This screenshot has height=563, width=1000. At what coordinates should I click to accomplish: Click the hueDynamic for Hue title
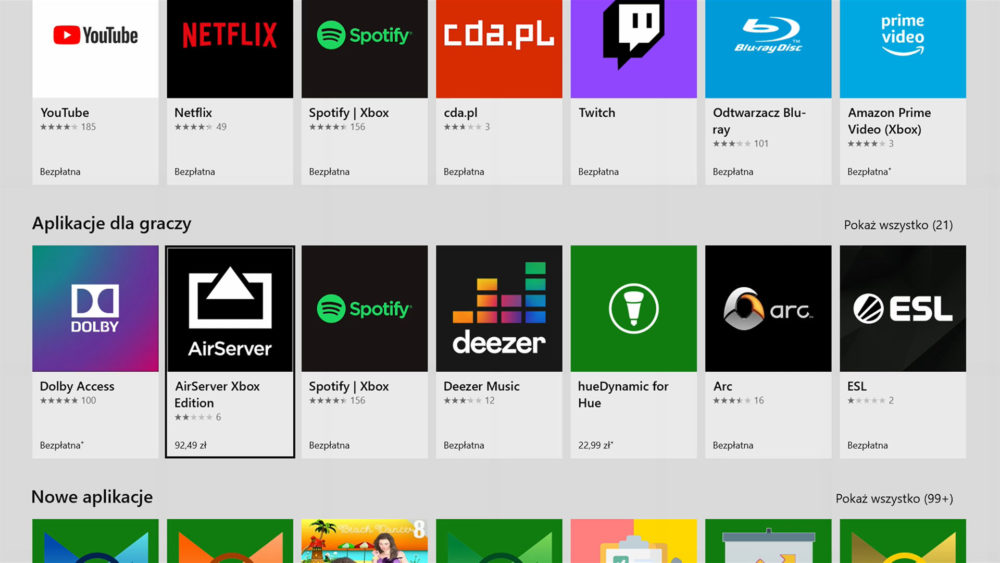coord(623,394)
